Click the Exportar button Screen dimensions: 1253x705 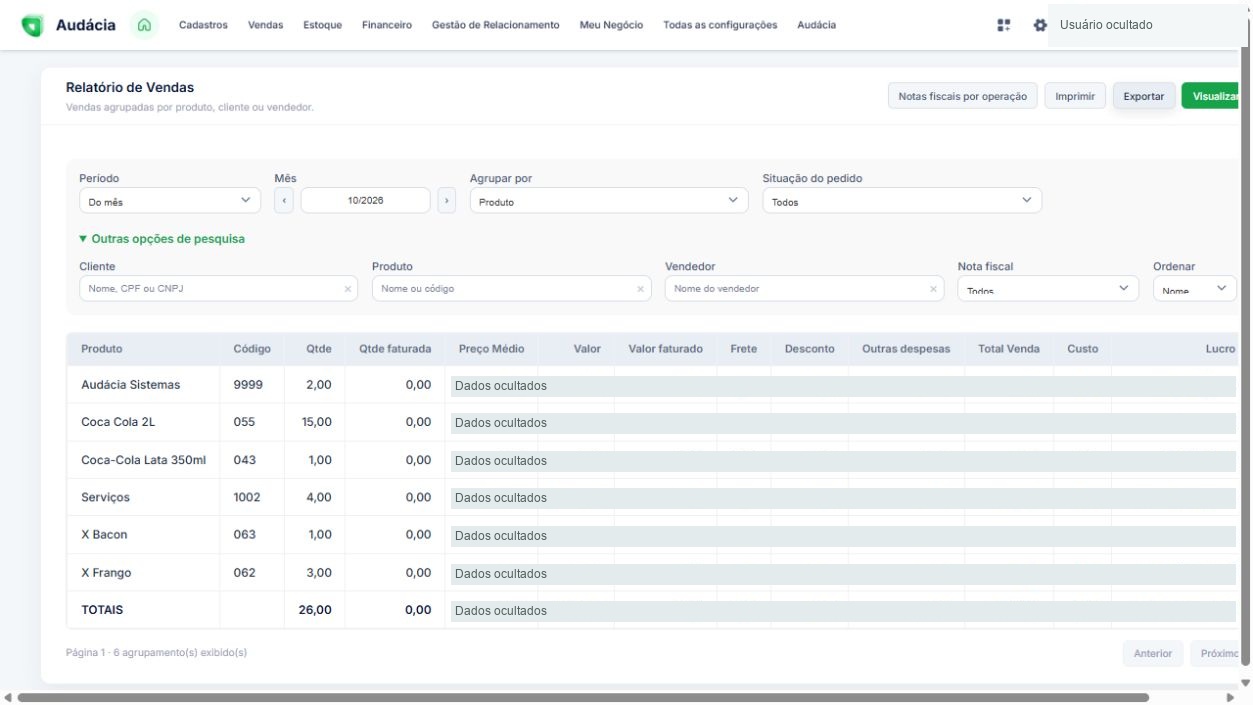tap(1144, 96)
